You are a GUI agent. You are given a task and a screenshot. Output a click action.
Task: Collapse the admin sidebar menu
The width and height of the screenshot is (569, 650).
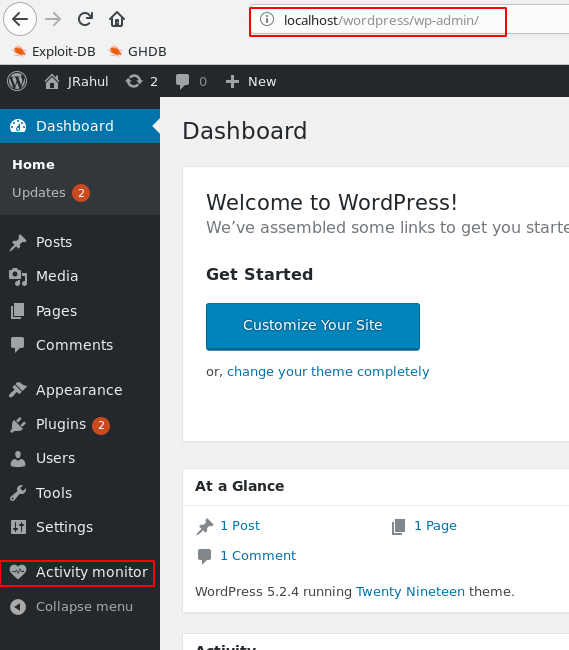point(71,607)
